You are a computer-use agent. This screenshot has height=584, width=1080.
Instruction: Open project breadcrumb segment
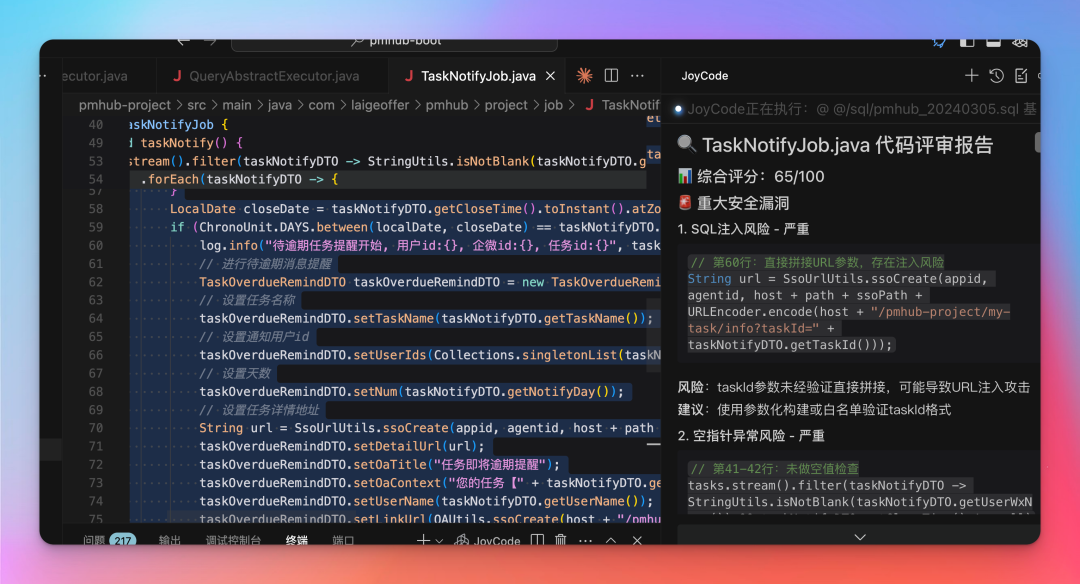(506, 105)
